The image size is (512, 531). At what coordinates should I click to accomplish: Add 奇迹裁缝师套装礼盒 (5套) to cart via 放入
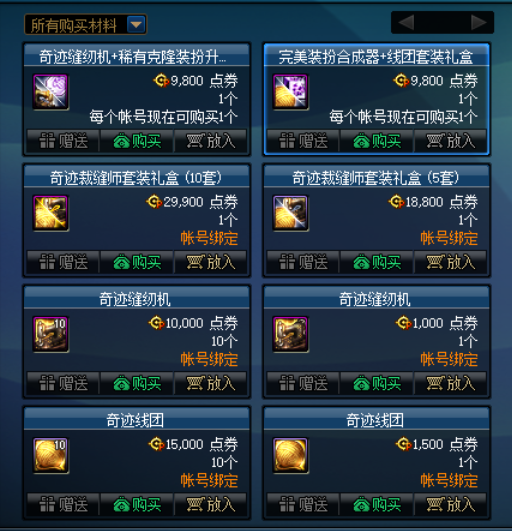coord(451,262)
